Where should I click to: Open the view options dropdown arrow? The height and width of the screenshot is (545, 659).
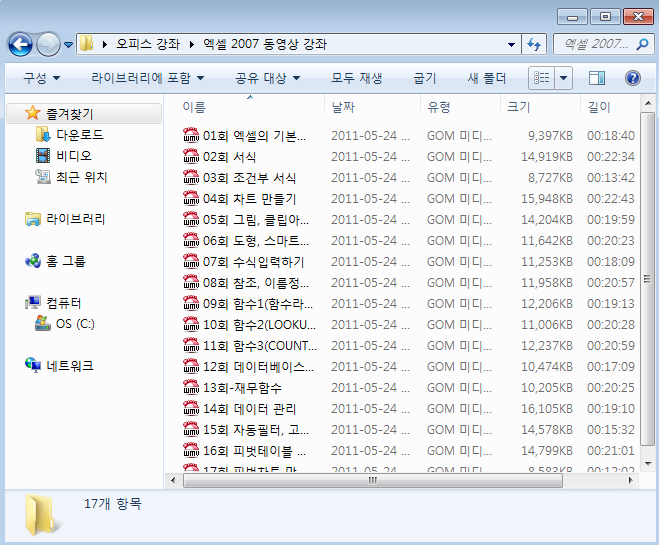click(x=564, y=78)
